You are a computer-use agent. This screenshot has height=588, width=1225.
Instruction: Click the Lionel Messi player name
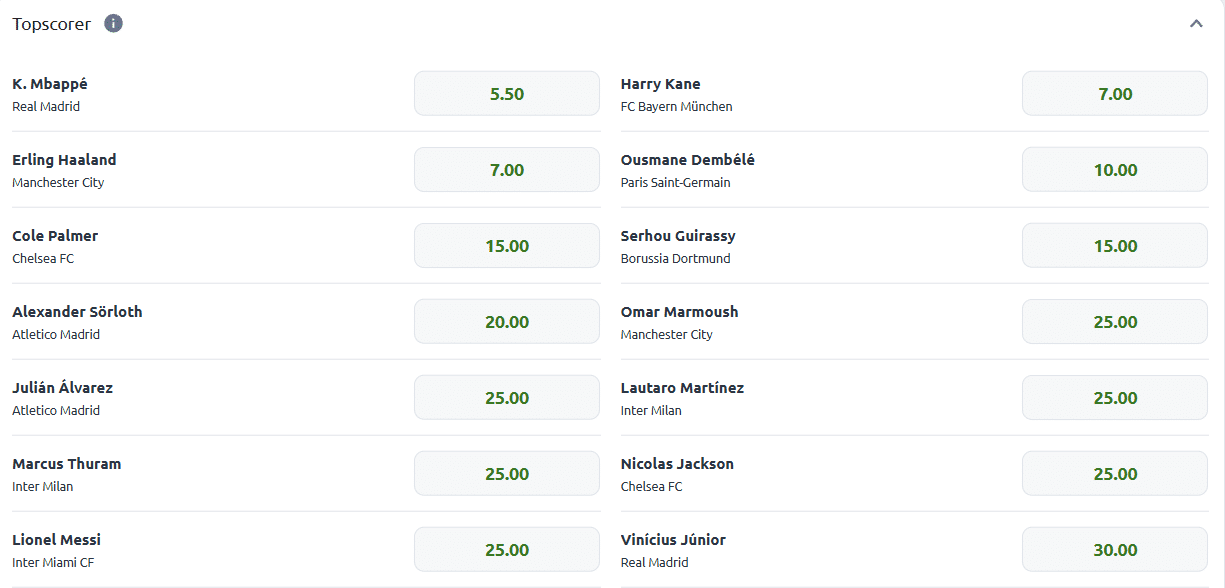(56, 540)
